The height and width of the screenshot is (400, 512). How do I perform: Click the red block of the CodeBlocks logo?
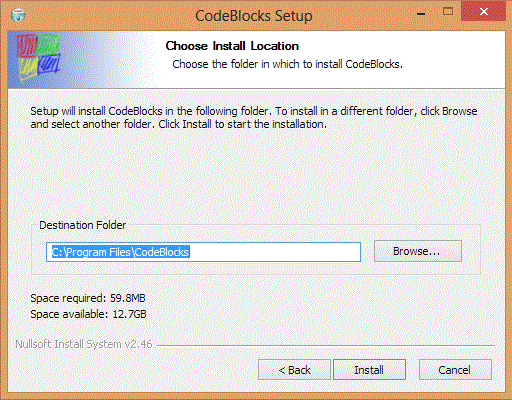[27, 46]
